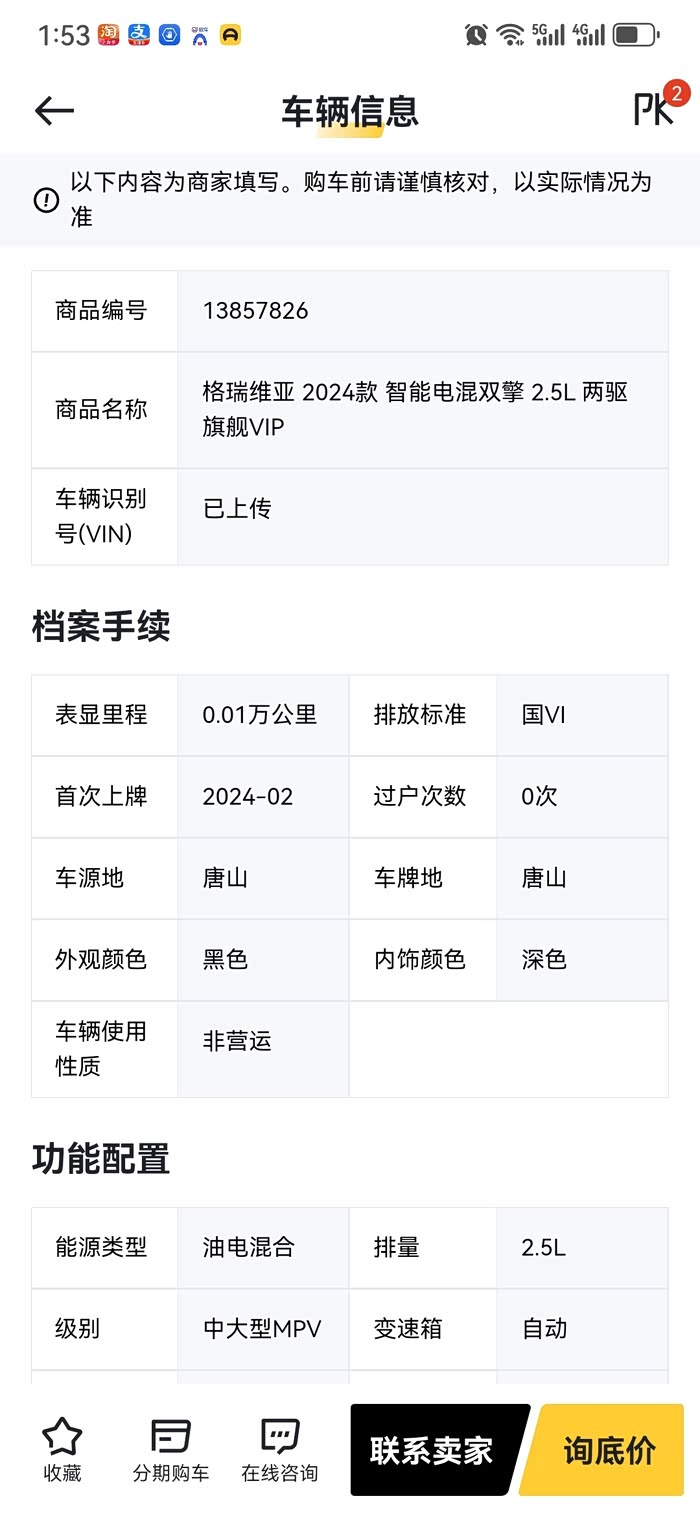700x1516 pixels.
Task: Tap the Alipay notification icon in status bar
Action: [x=139, y=35]
